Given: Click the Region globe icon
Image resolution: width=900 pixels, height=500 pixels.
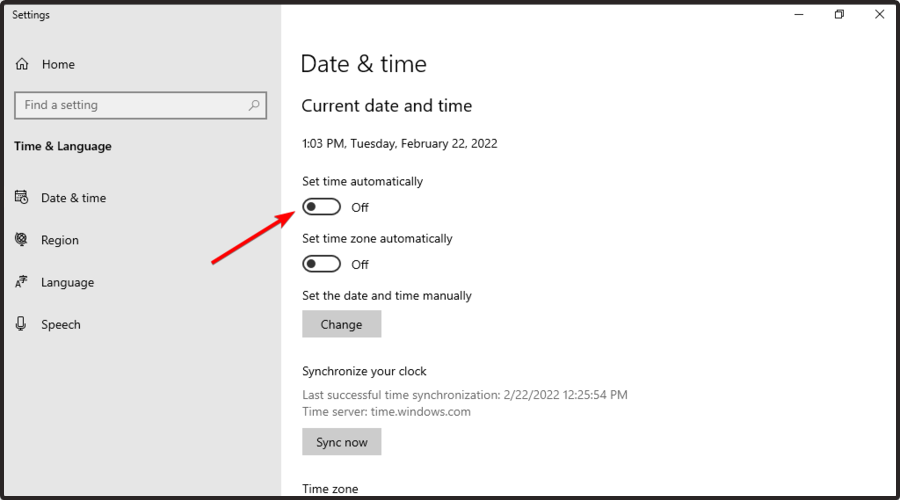Looking at the screenshot, I should tap(21, 240).
